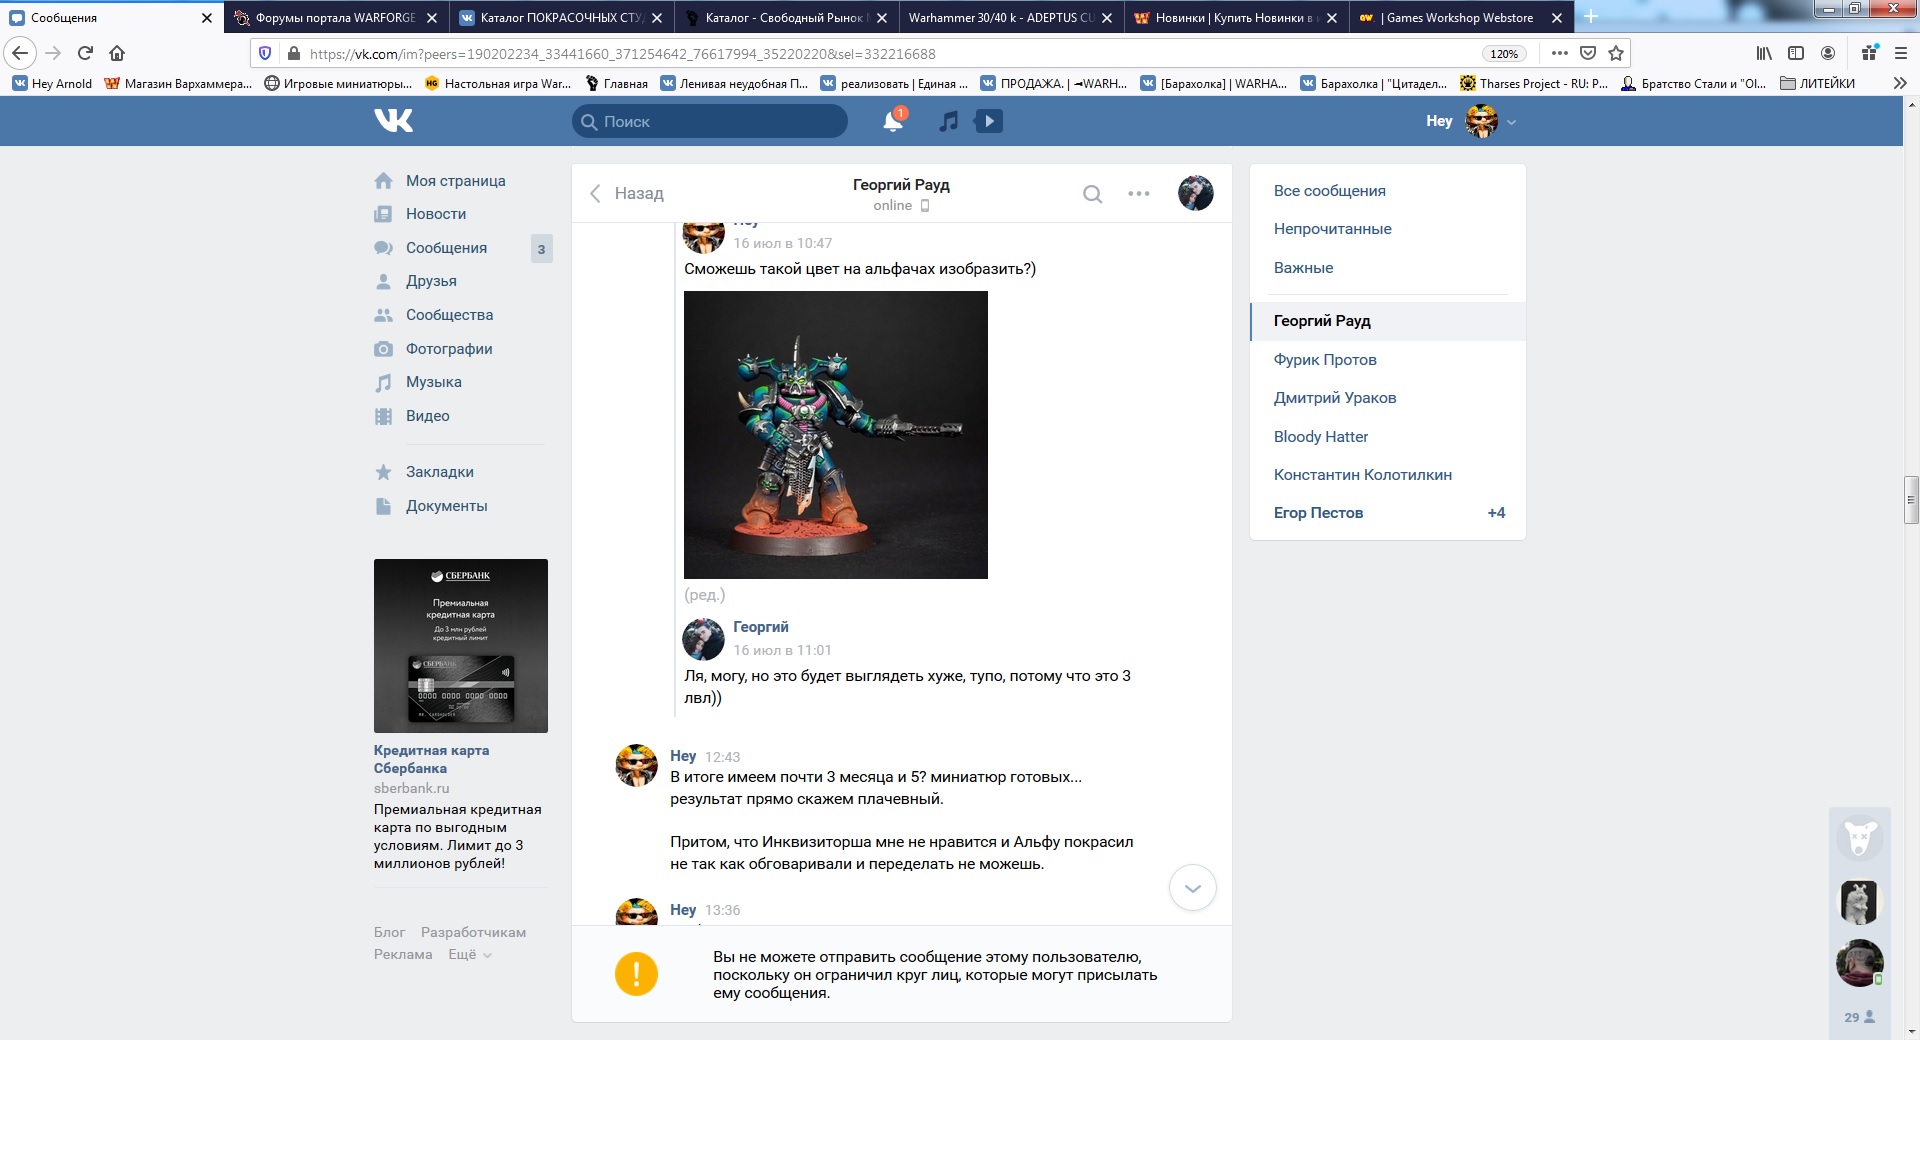Image resolution: width=1920 pixels, height=1152 pixels.
Task: Expand the Hey profile dropdown arrow
Action: (x=1511, y=122)
